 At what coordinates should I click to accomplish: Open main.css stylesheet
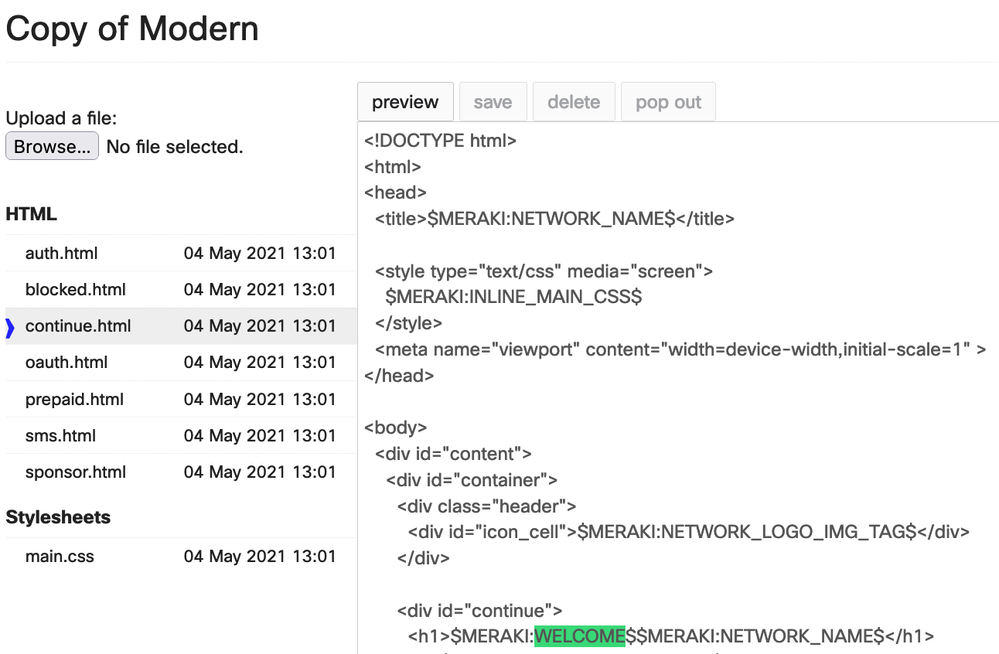(60, 556)
